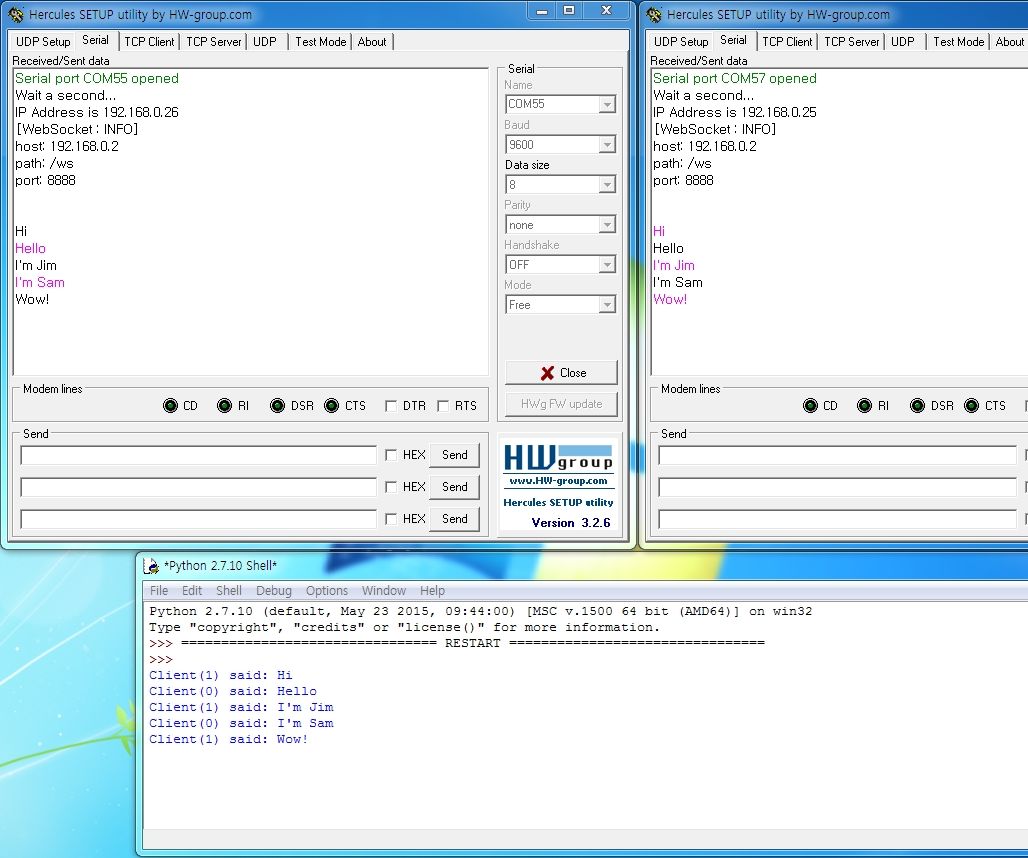The height and width of the screenshot is (858, 1028).
Task: Click the RI modem line indicator
Action: pyautogui.click(x=224, y=405)
